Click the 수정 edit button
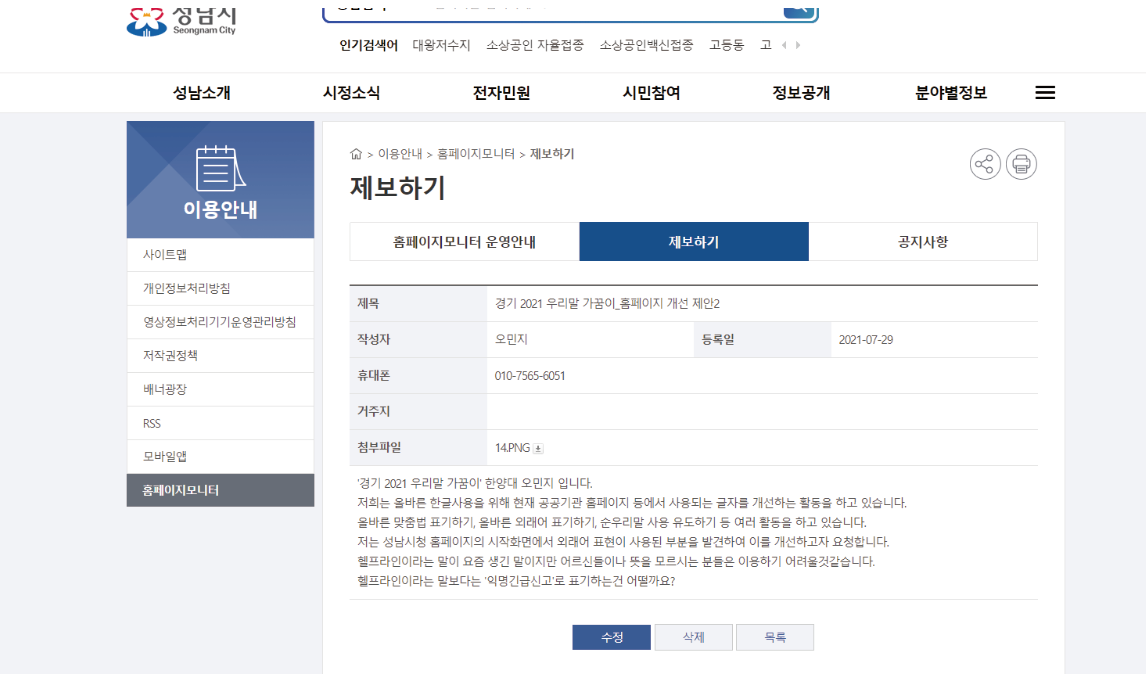This screenshot has width=1146, height=674. pyautogui.click(x=612, y=637)
